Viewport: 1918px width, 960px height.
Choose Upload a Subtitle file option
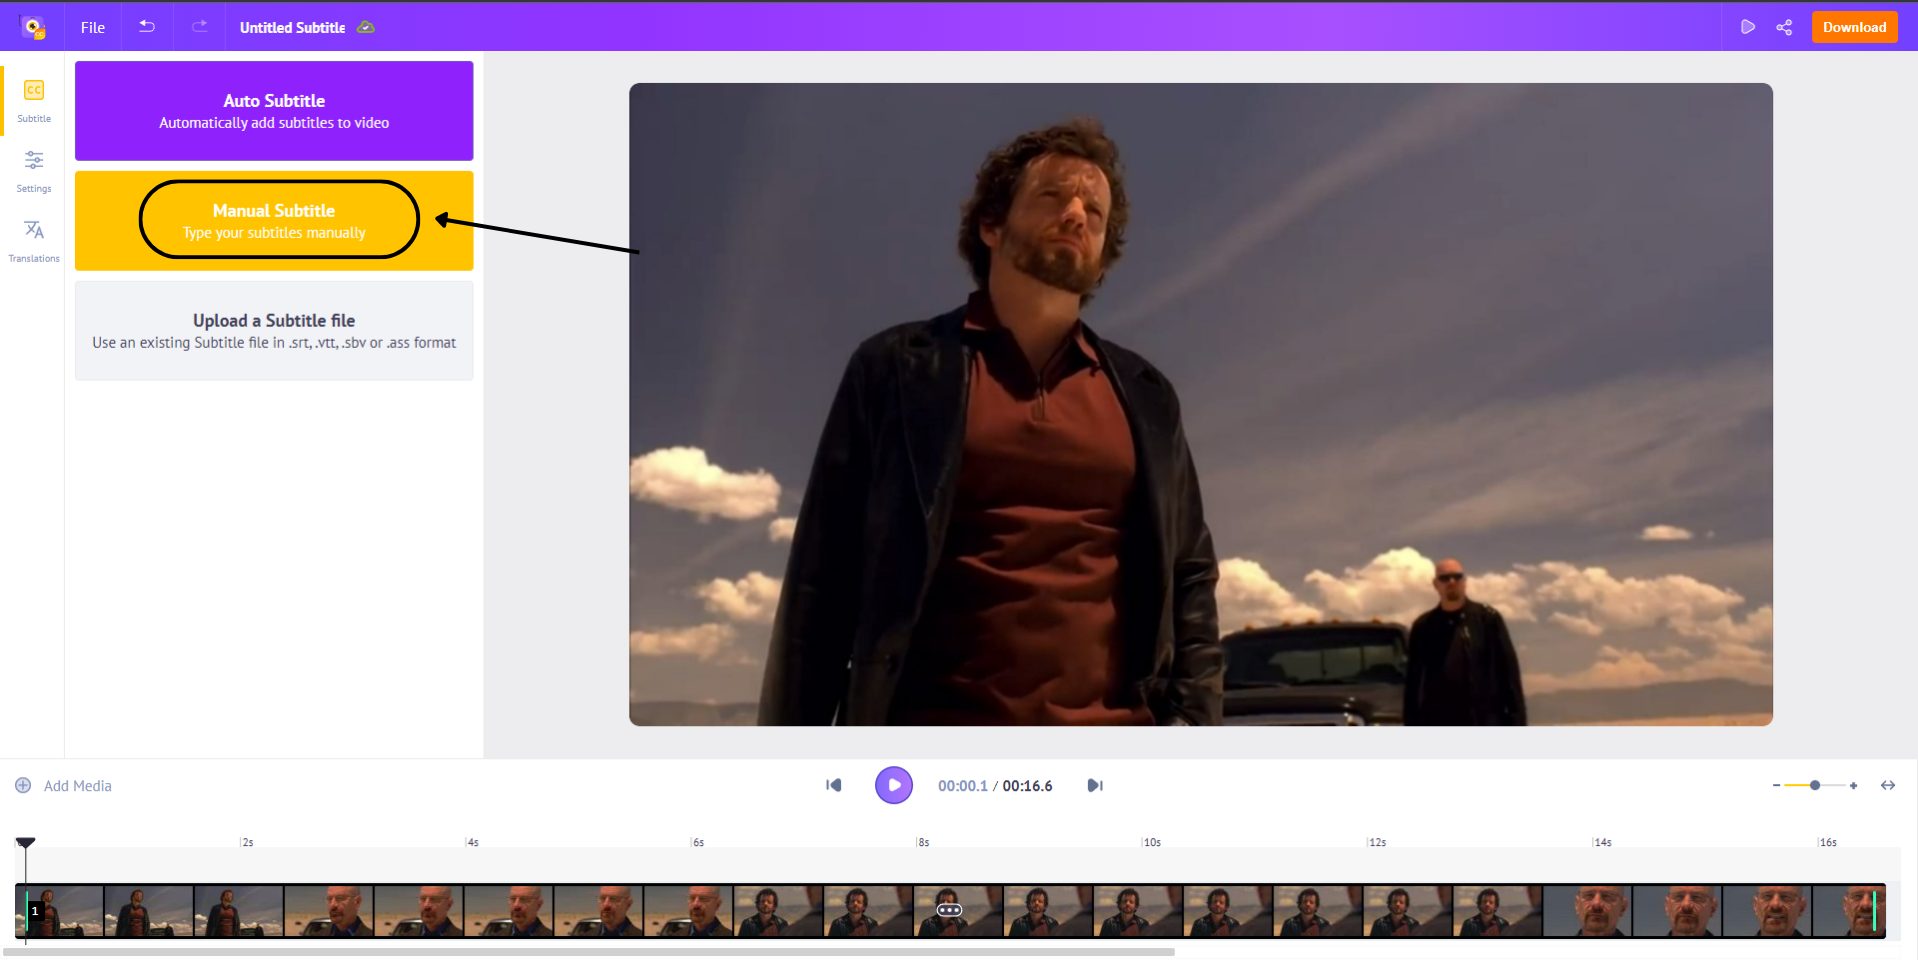point(274,330)
